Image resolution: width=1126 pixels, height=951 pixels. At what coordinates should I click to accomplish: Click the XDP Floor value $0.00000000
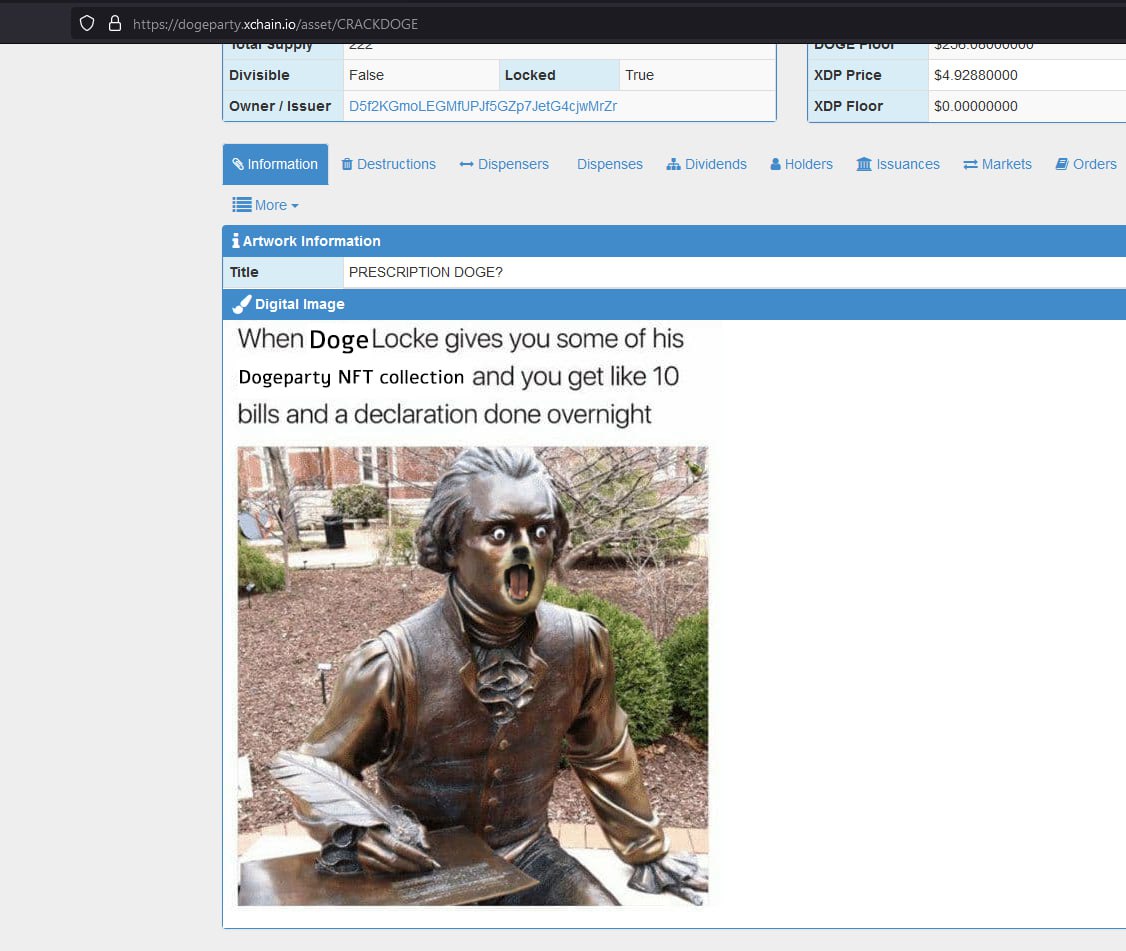coord(975,106)
